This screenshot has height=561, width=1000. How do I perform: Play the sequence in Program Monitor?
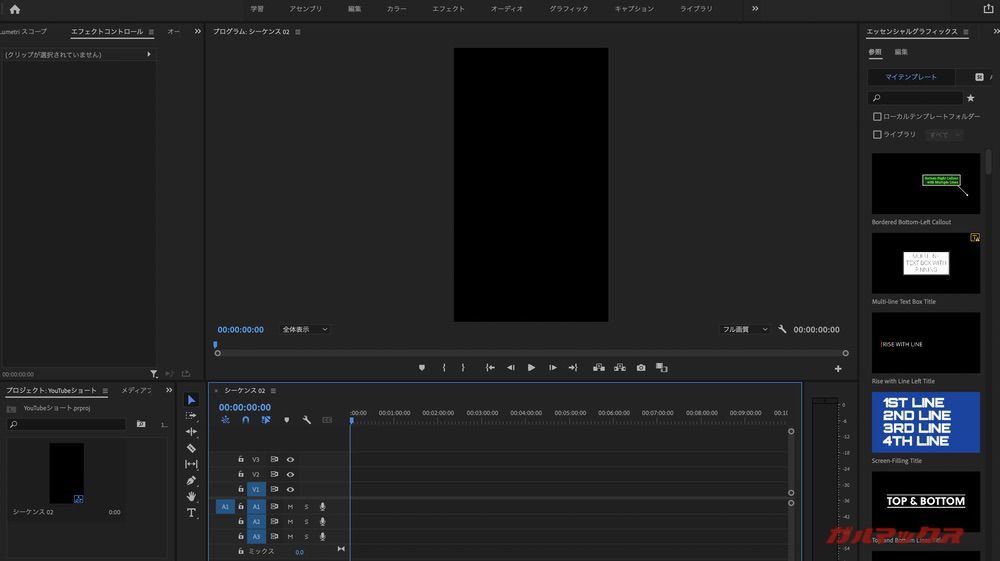[531, 368]
